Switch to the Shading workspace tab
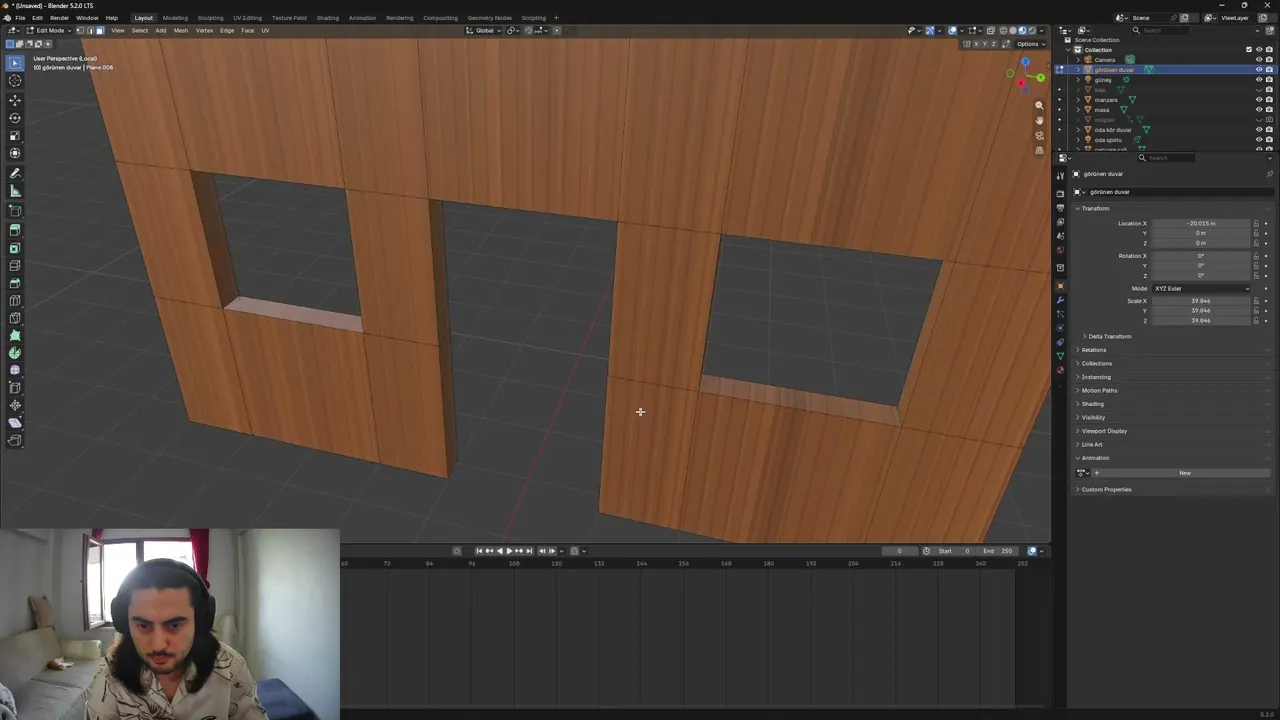This screenshot has width=1280, height=720. (327, 18)
